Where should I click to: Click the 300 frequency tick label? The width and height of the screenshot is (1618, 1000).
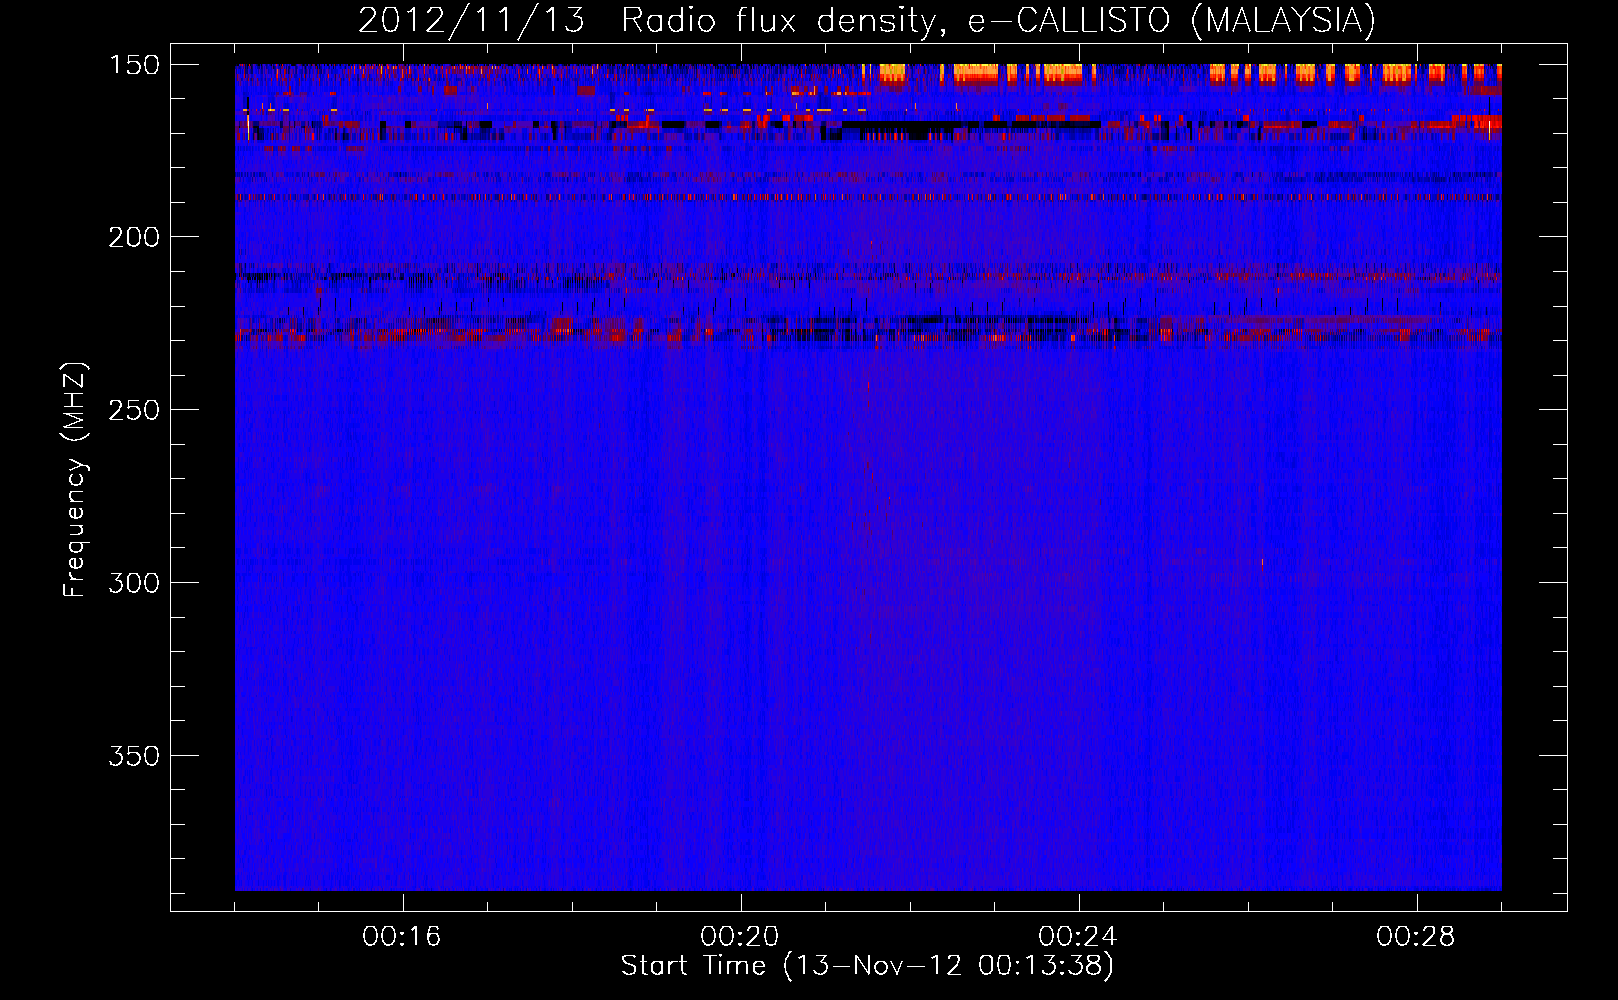point(134,583)
